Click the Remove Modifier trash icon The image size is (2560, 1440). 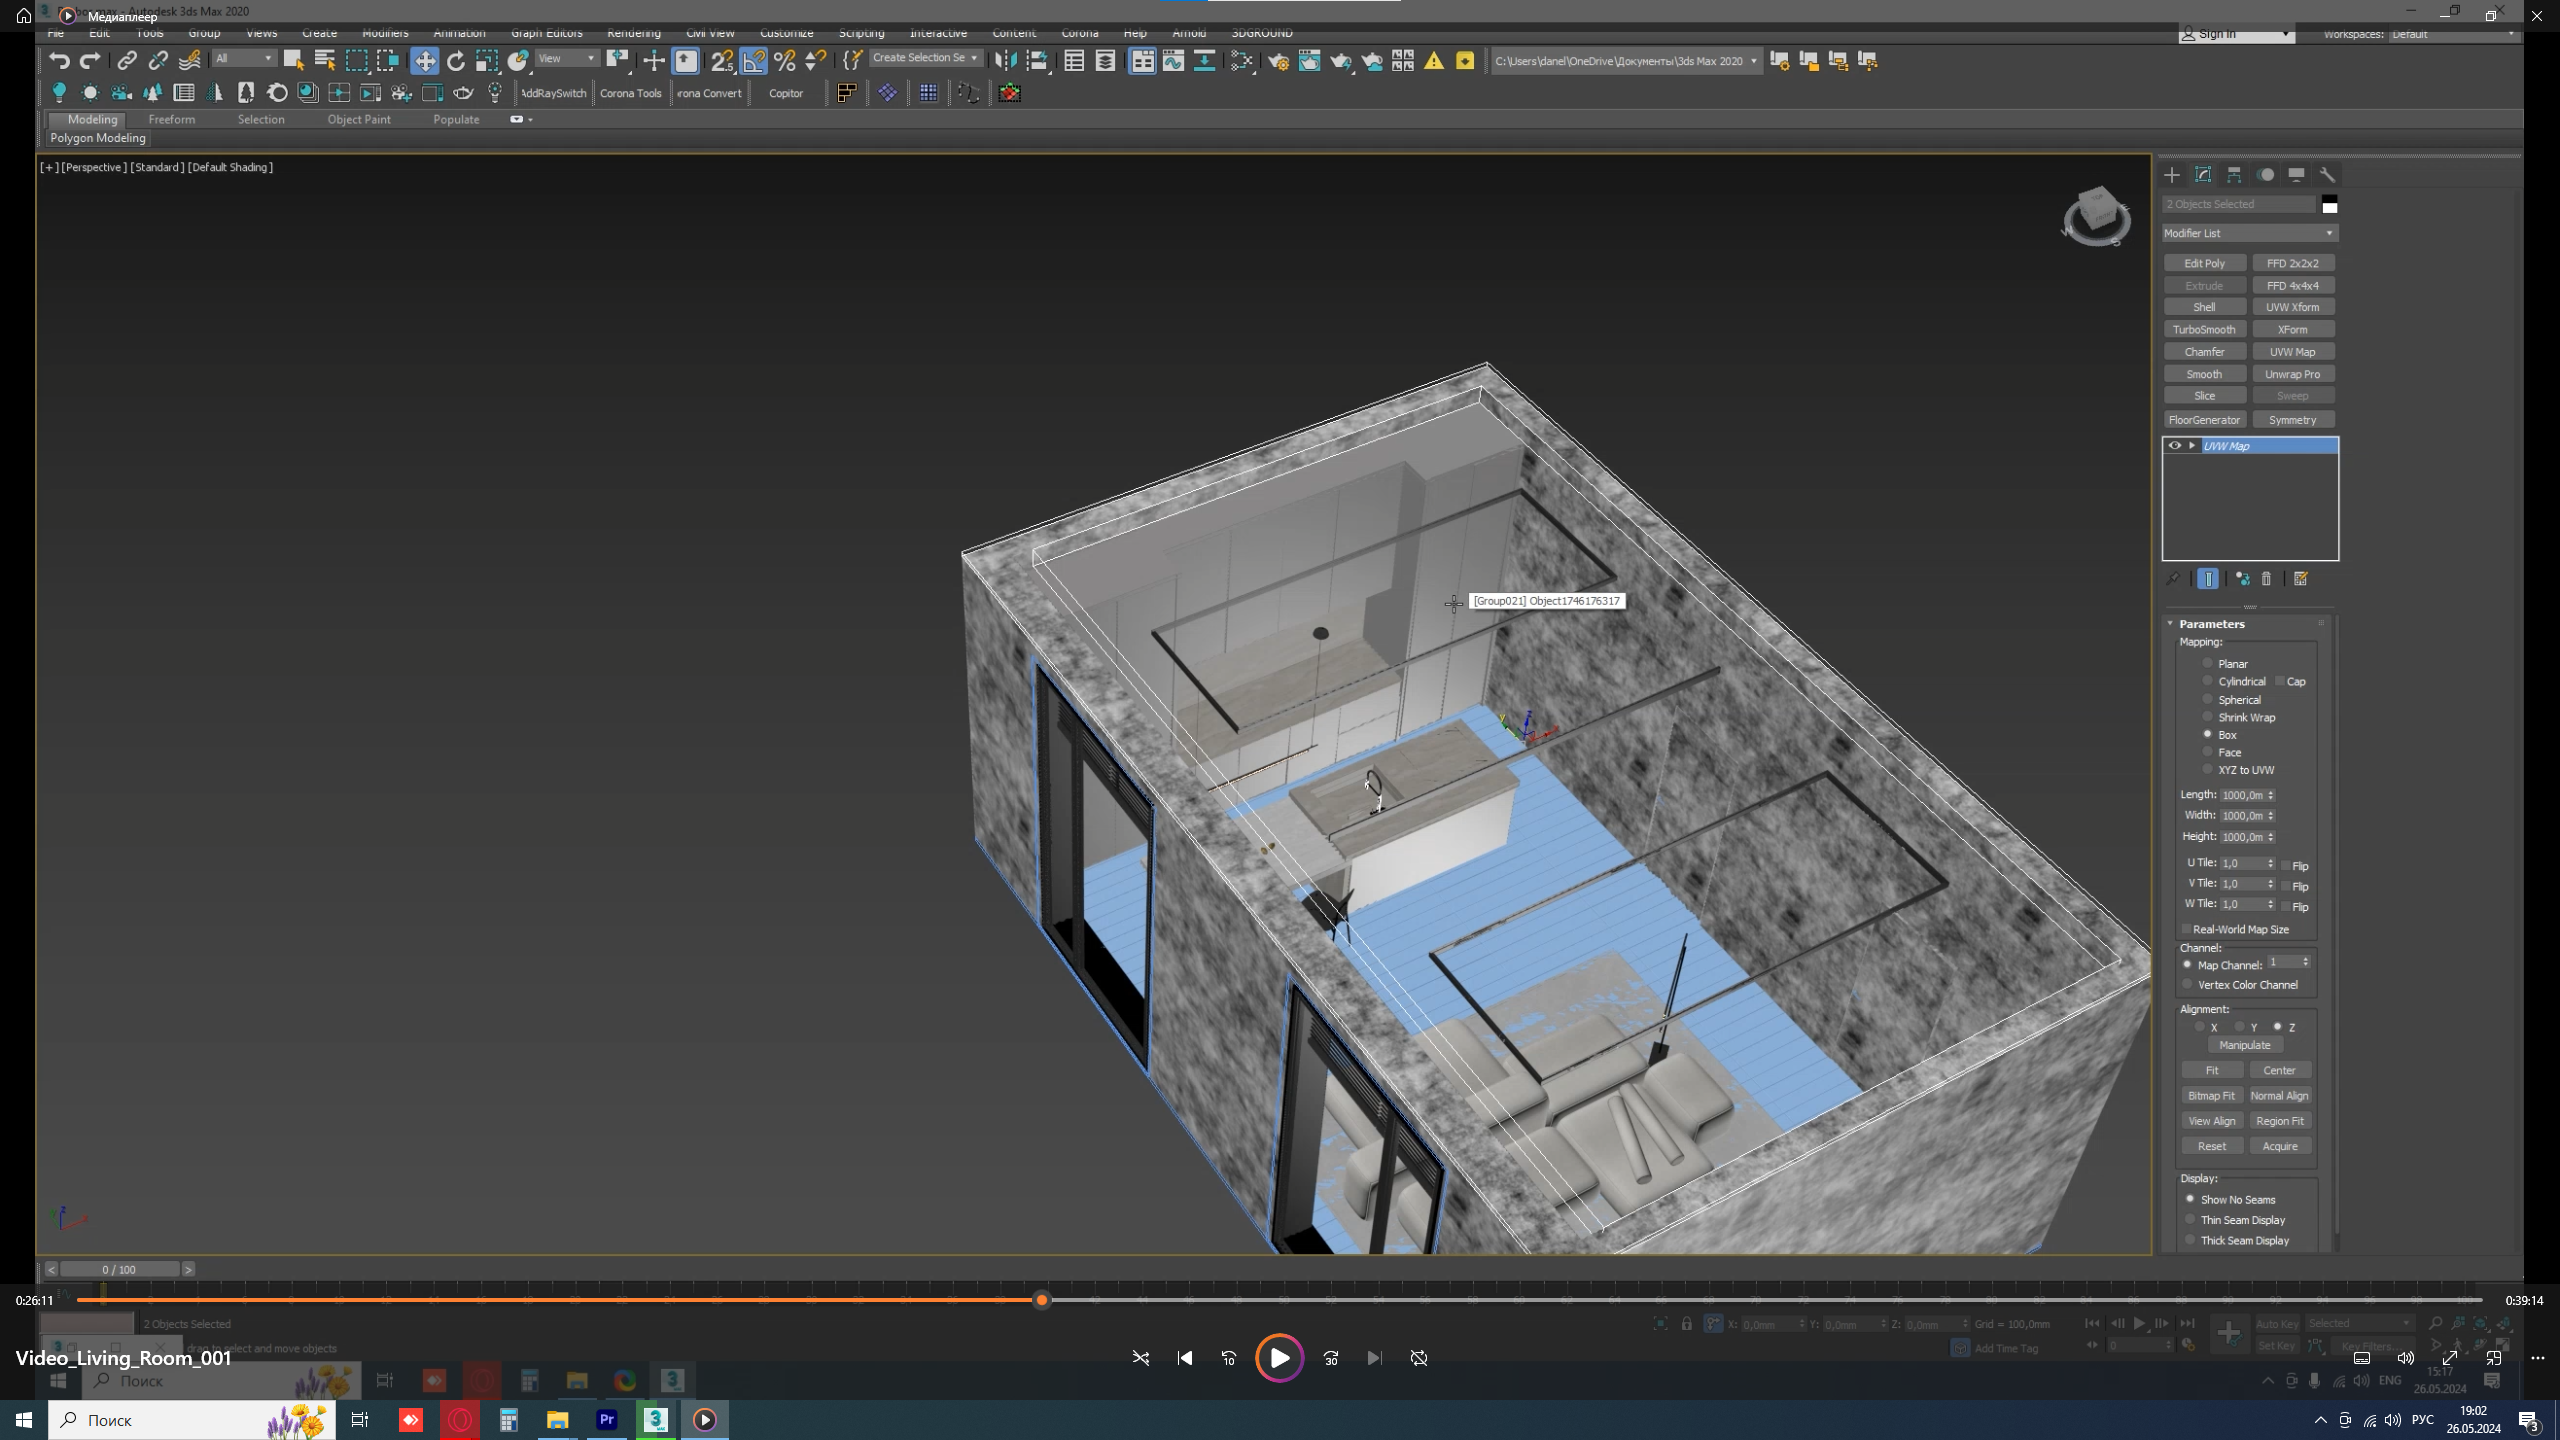tap(2267, 579)
